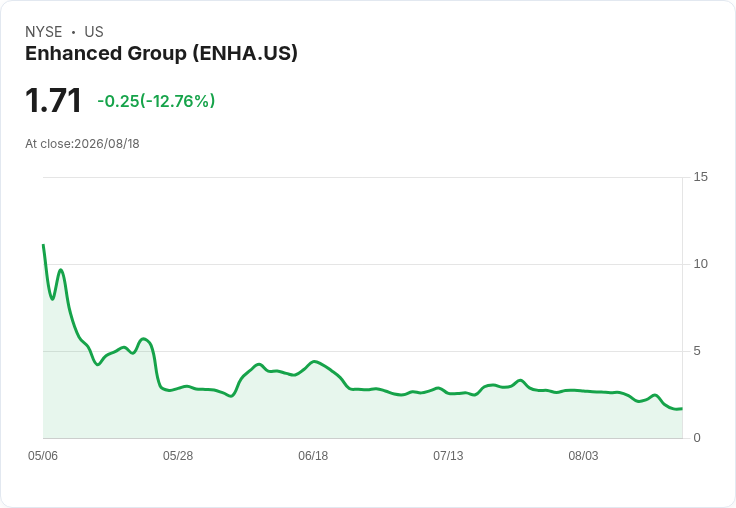This screenshot has width=736, height=508.
Task: Click the price line's final point at right edge
Action: click(x=682, y=408)
